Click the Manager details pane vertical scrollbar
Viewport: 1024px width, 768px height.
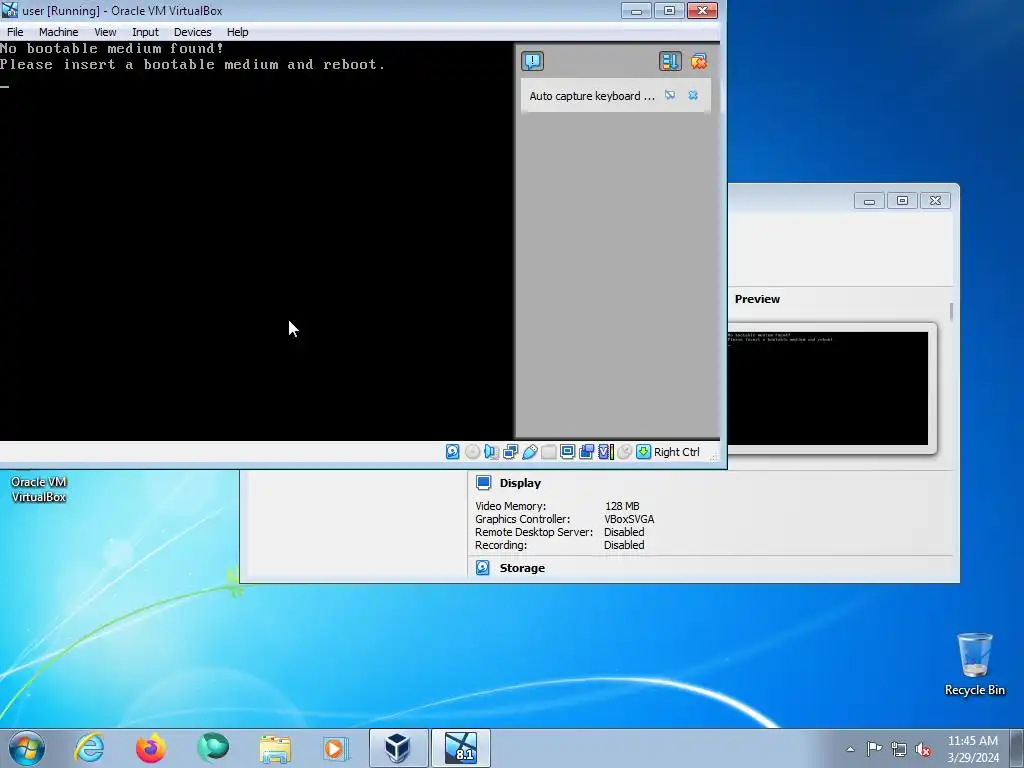click(951, 312)
